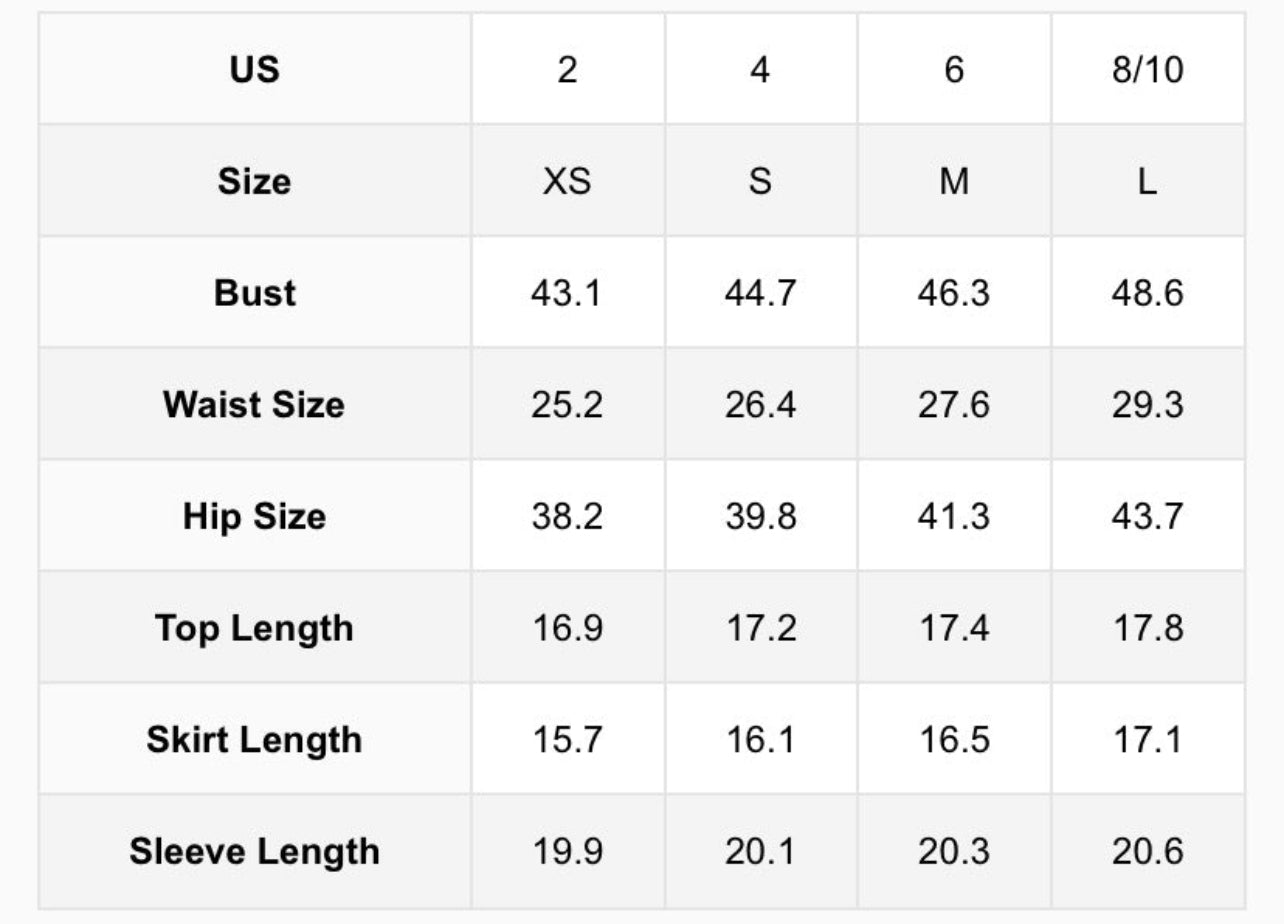Screen dimensions: 1284x924
Task: Click the US size 8/10 cell
Action: tap(1147, 70)
